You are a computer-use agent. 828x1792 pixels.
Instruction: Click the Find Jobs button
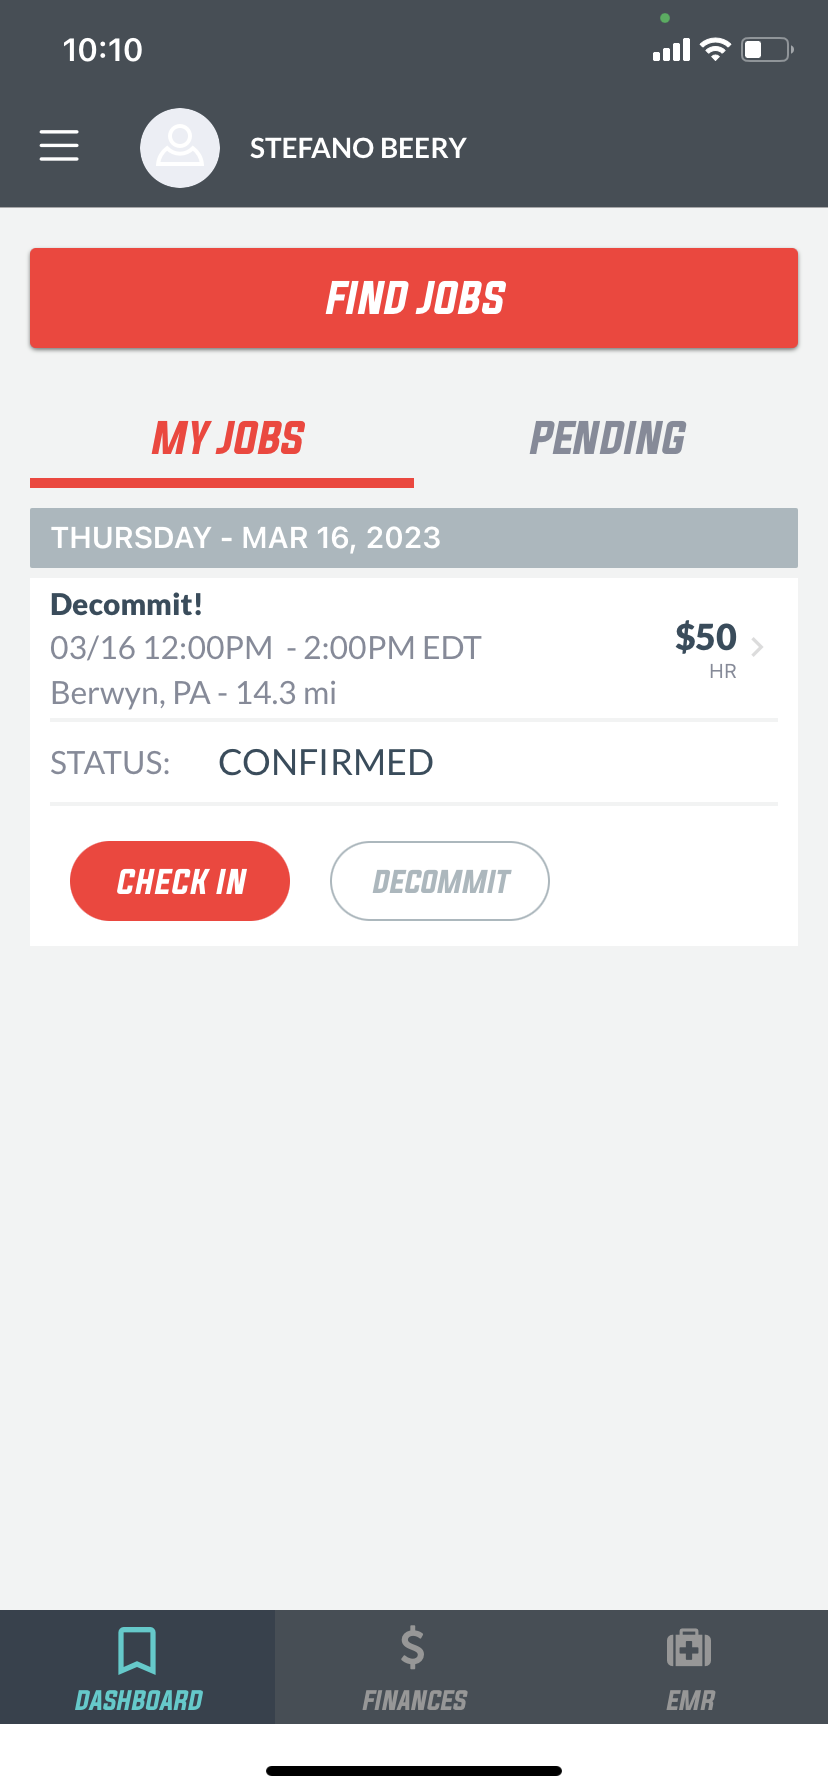(x=414, y=298)
